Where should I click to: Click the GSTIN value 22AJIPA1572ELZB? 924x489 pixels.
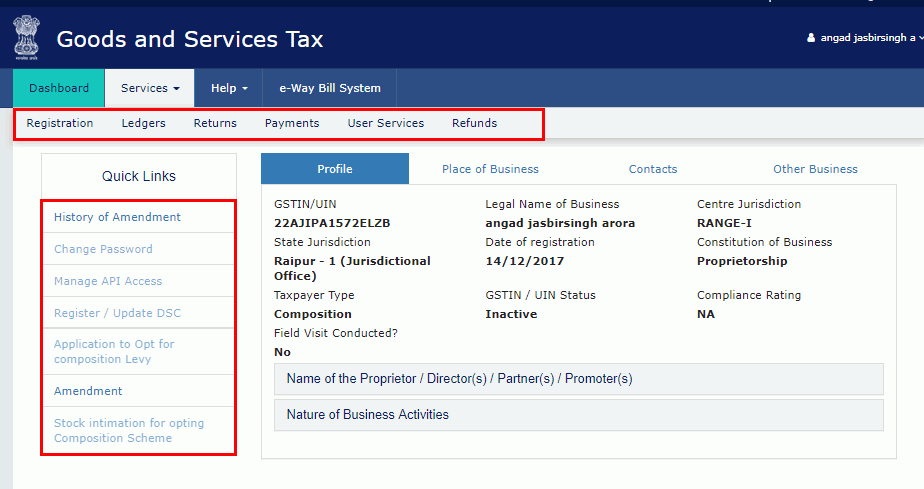[x=332, y=223]
